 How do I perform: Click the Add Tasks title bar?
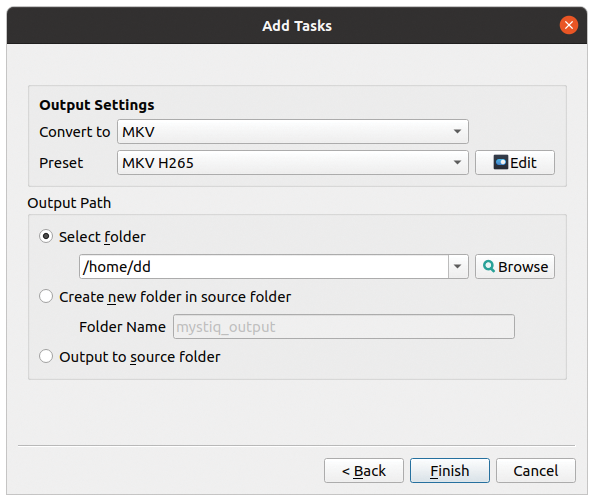pos(297,25)
